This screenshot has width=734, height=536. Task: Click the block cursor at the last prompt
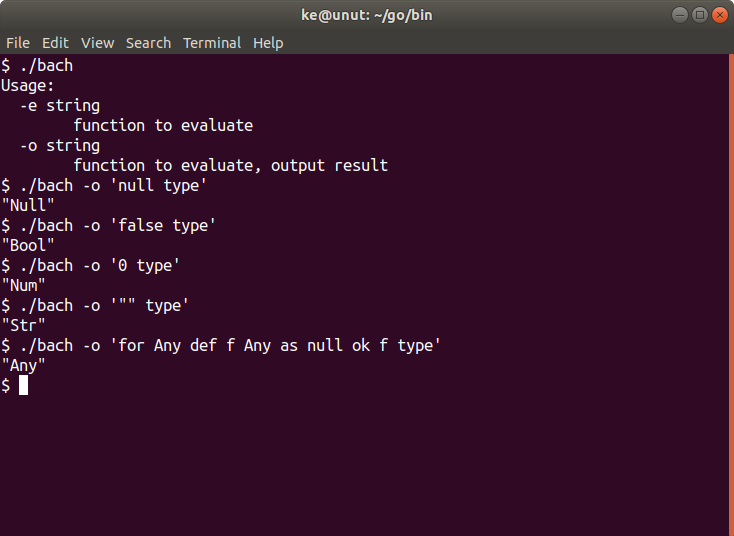coord(23,385)
